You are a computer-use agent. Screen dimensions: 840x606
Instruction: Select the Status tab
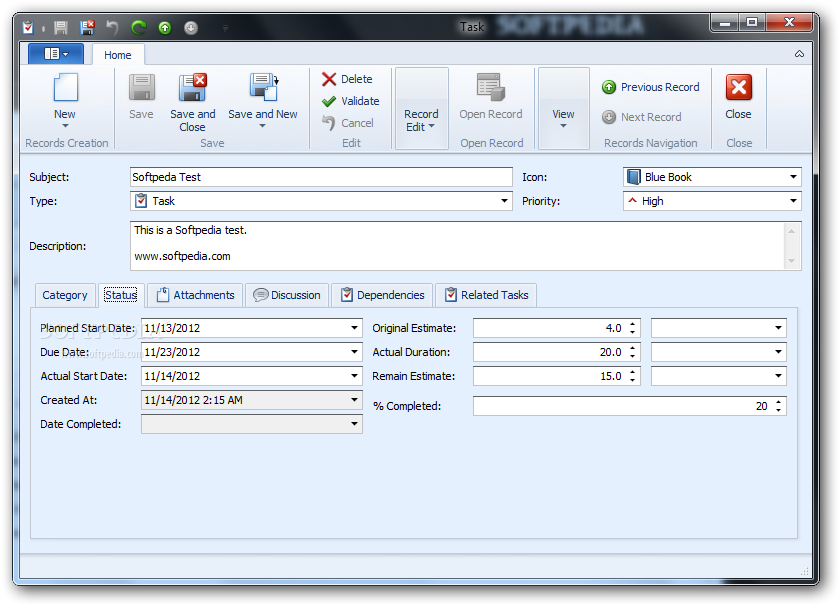121,295
